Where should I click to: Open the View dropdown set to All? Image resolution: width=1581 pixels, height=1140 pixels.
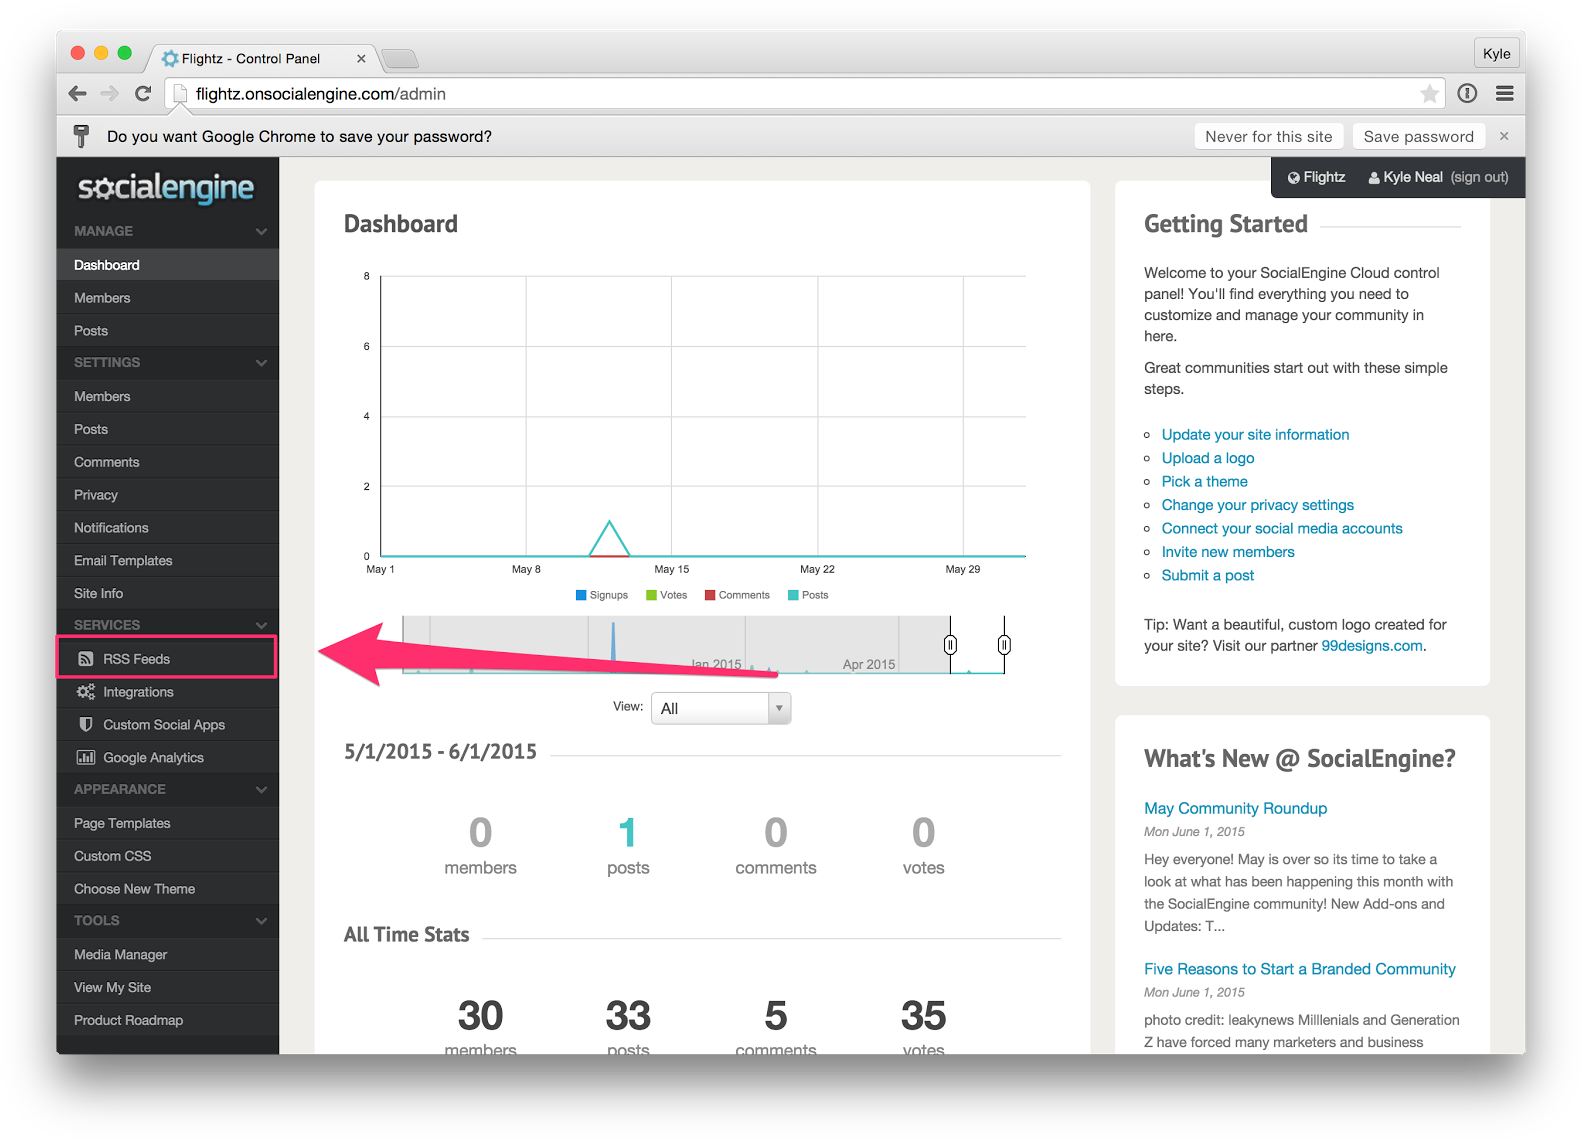click(721, 708)
